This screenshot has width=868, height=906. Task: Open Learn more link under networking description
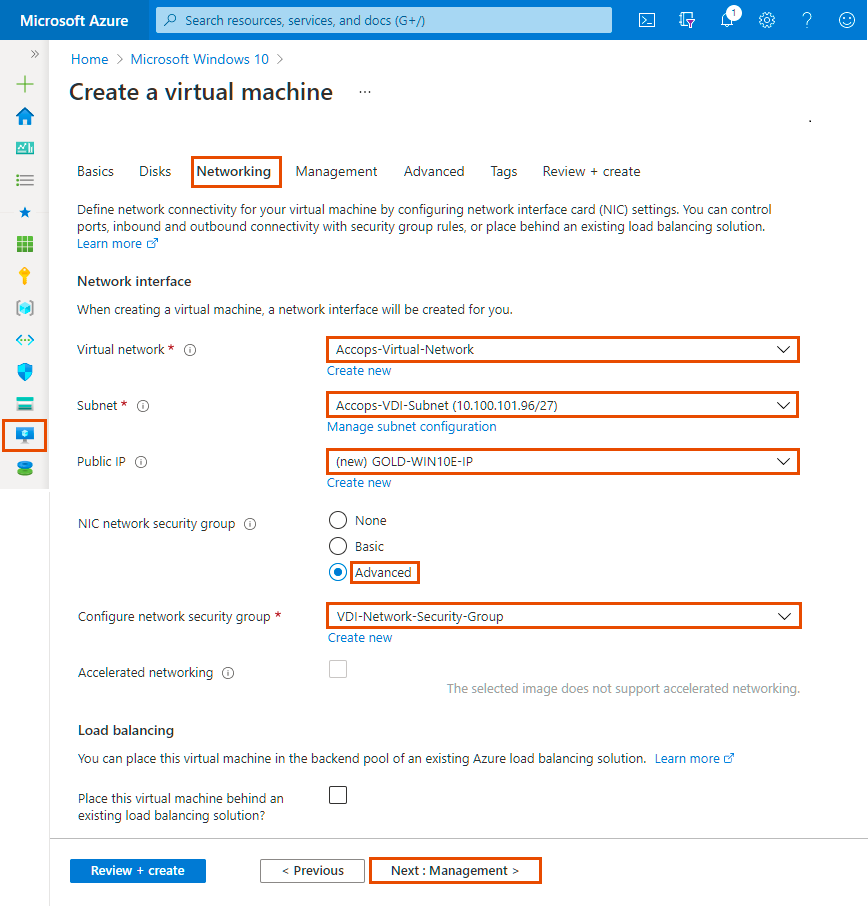tap(117, 244)
